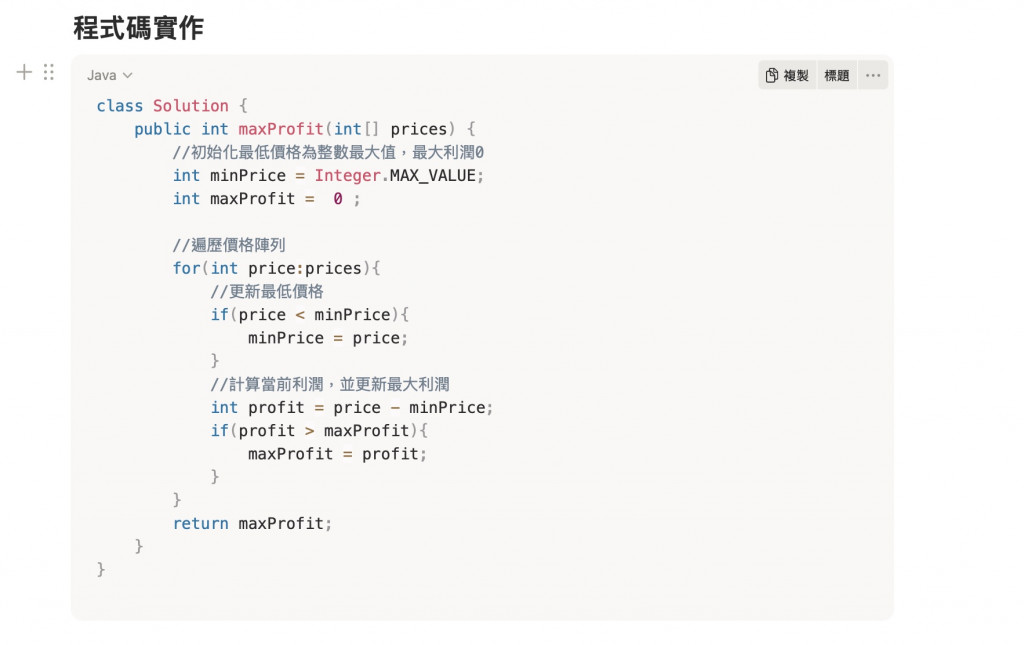The image size is (1024, 645).
Task: Click the maxProfit = profit; statement
Action: pos(337,454)
